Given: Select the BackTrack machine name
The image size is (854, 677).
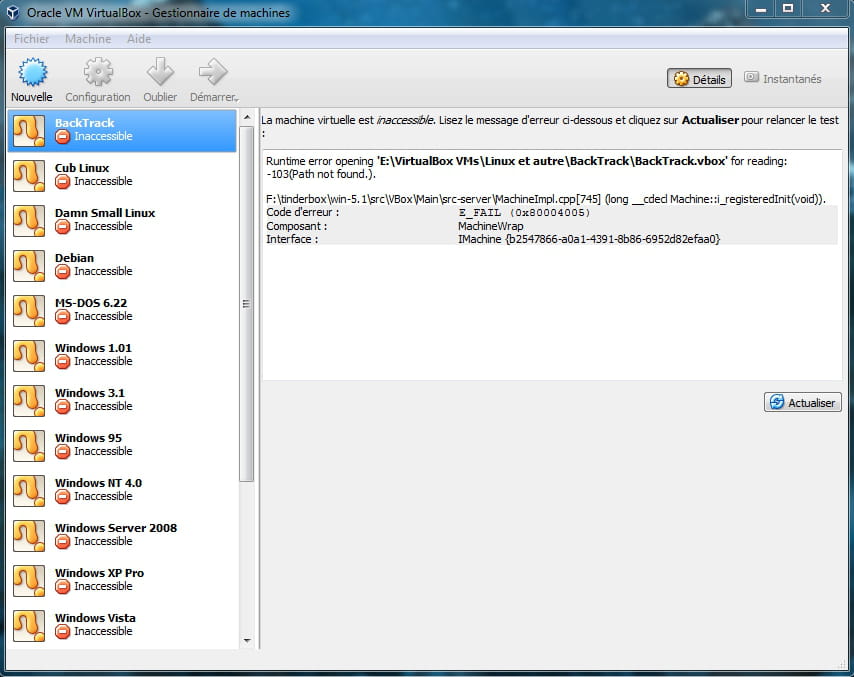Looking at the screenshot, I should (84, 123).
